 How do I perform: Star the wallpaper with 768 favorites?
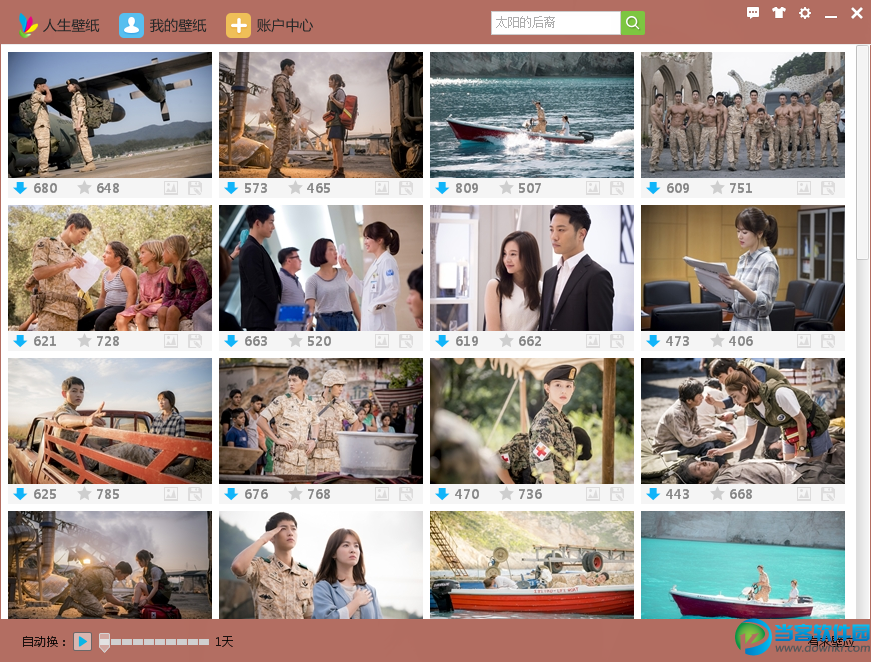click(x=295, y=493)
